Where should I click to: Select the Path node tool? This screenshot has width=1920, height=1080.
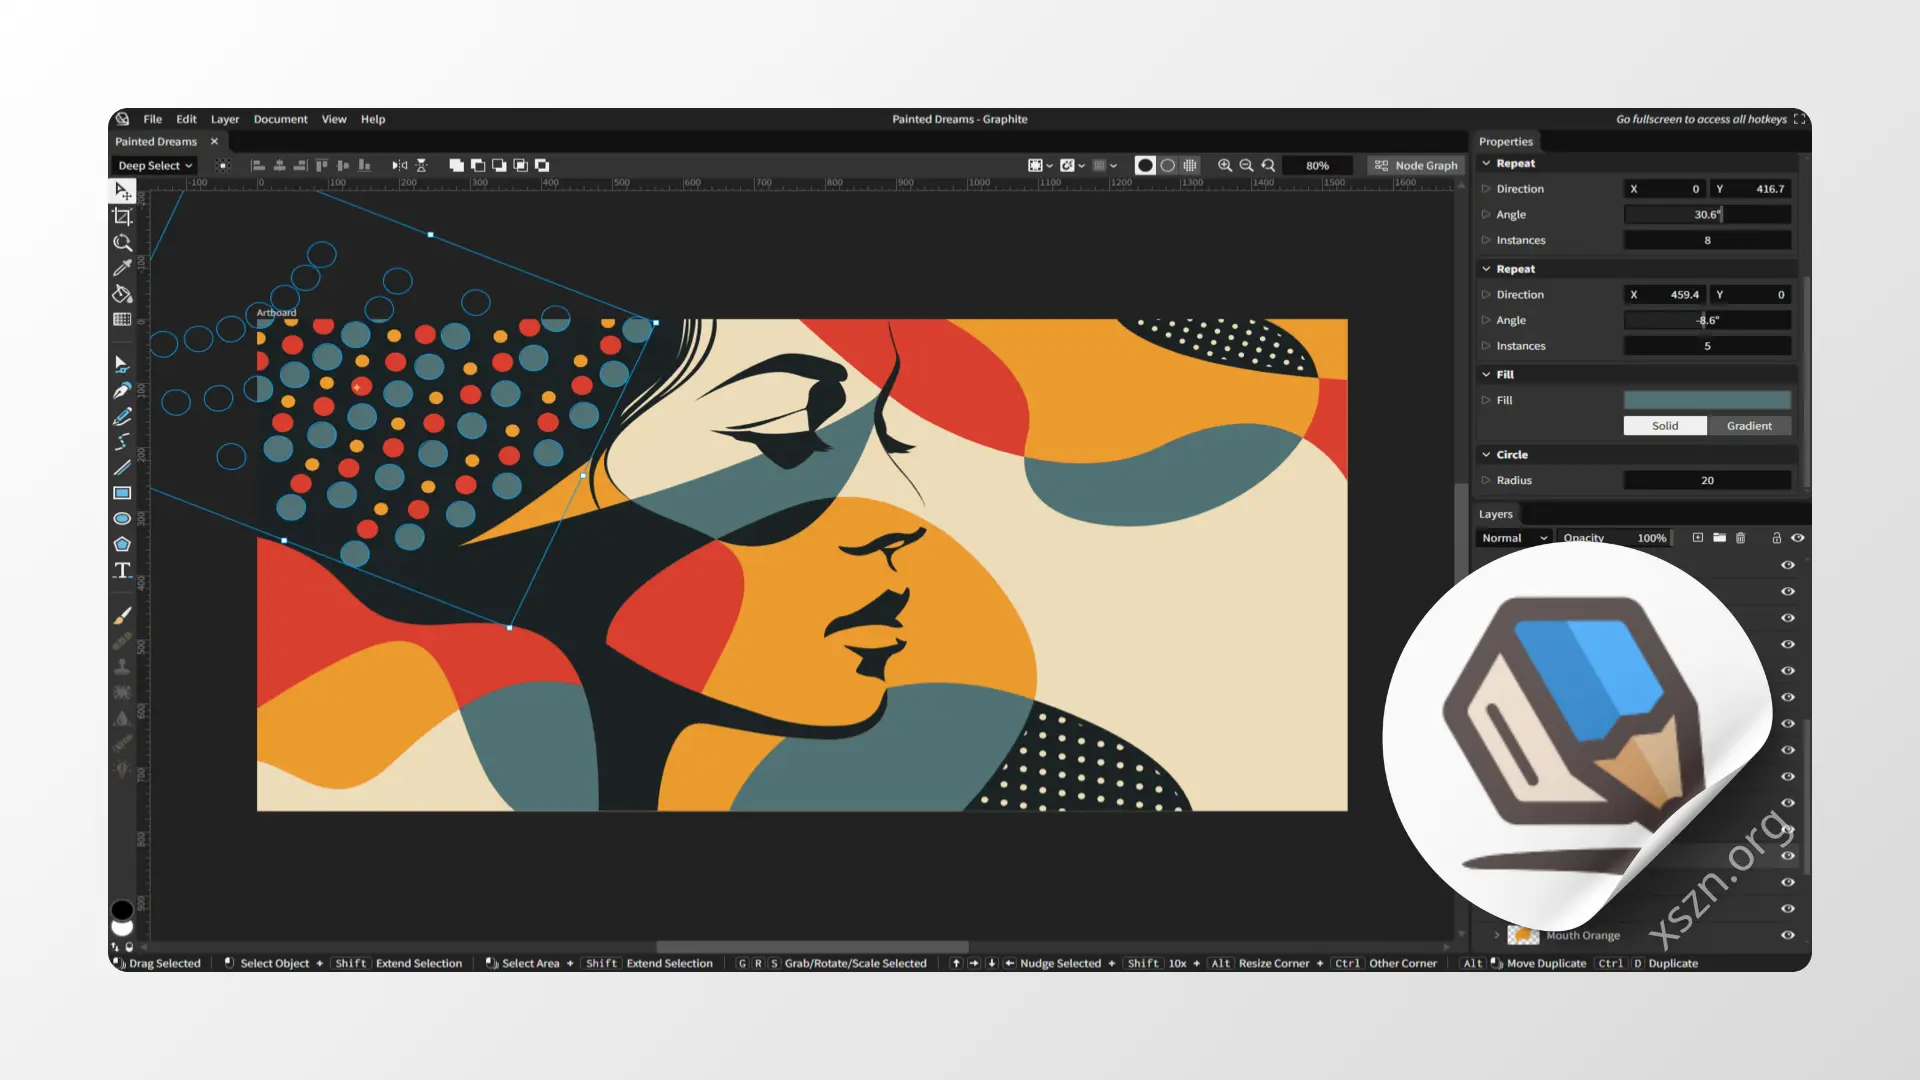pyautogui.click(x=122, y=364)
